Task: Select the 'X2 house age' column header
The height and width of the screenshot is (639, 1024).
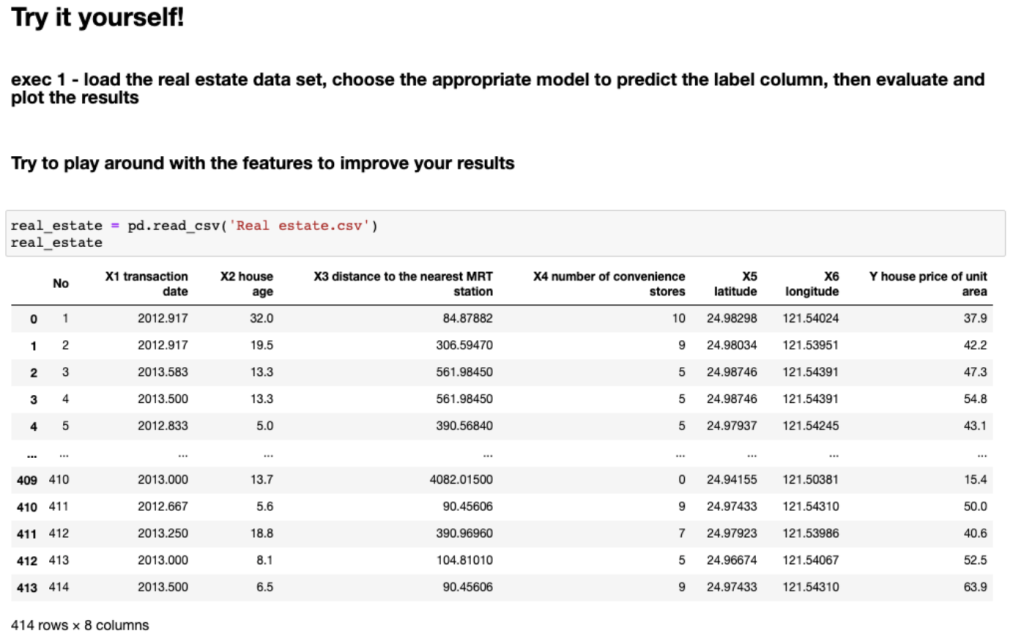Action: pyautogui.click(x=247, y=283)
